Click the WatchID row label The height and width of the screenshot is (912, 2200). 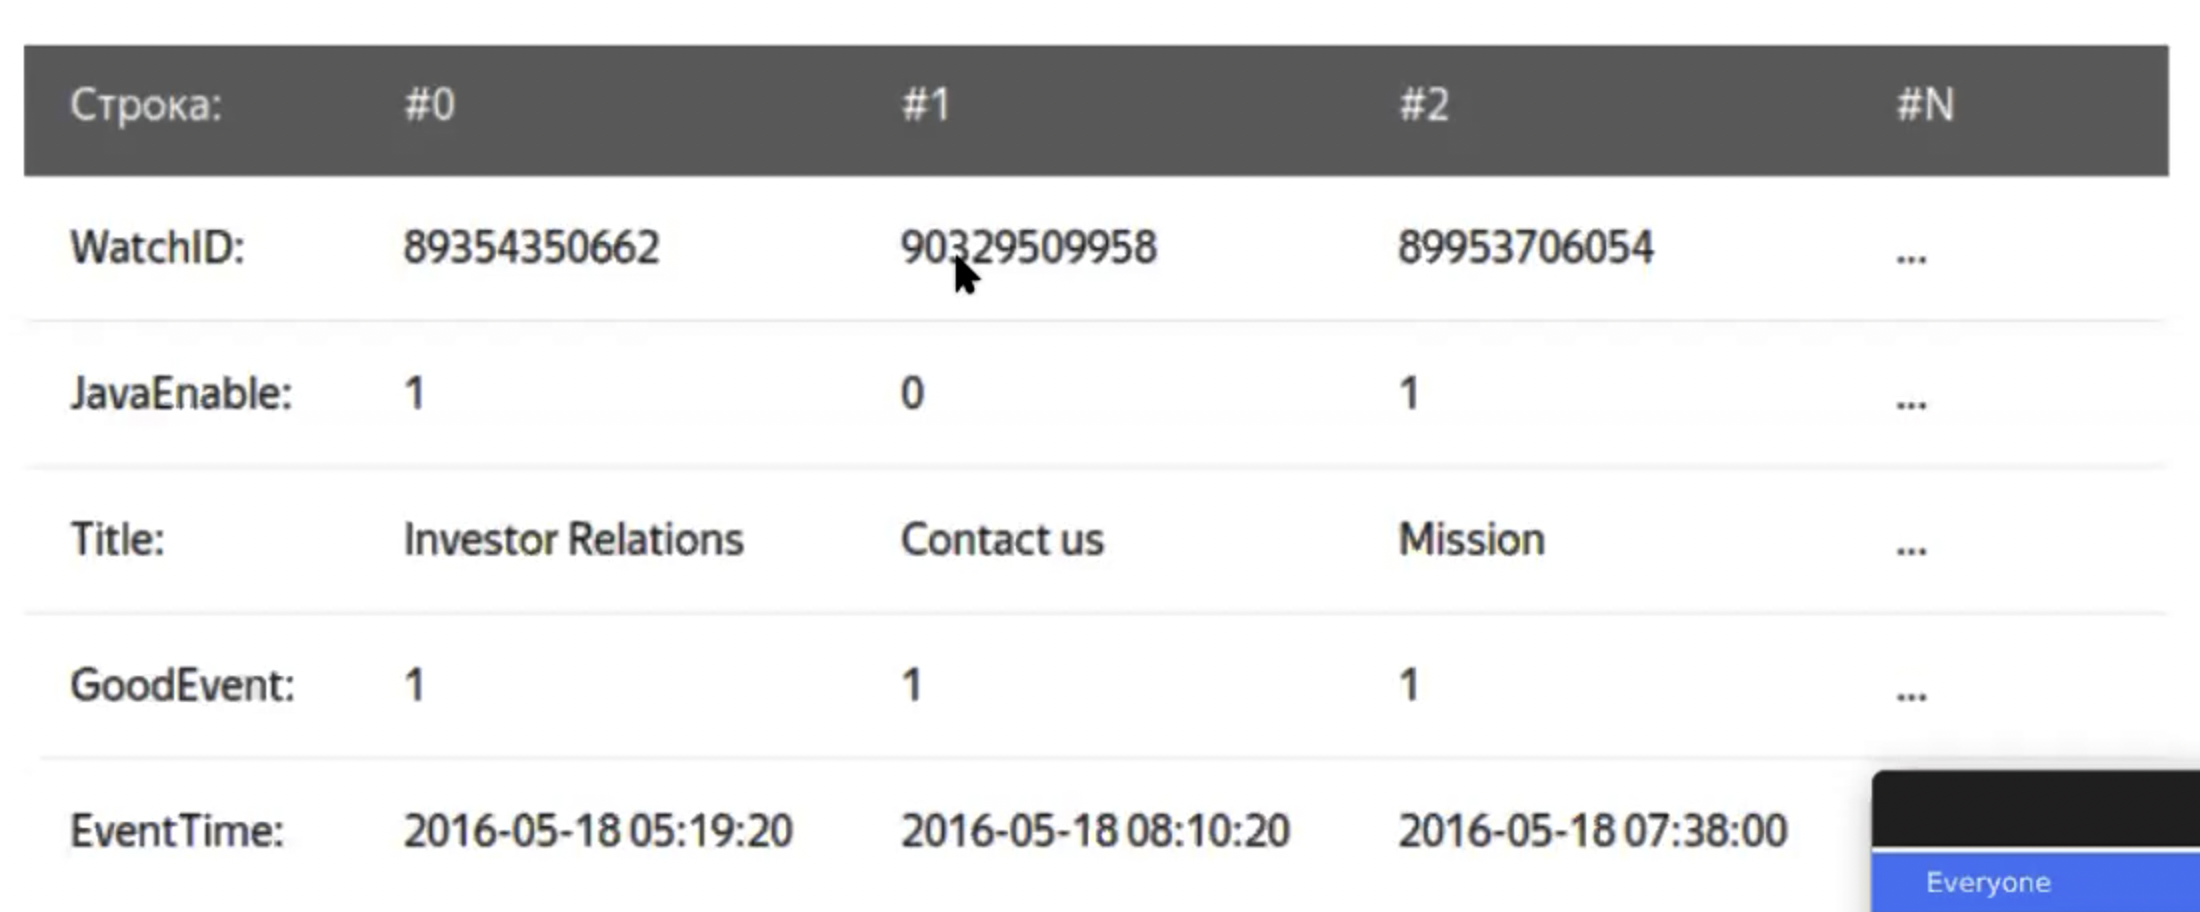click(157, 247)
